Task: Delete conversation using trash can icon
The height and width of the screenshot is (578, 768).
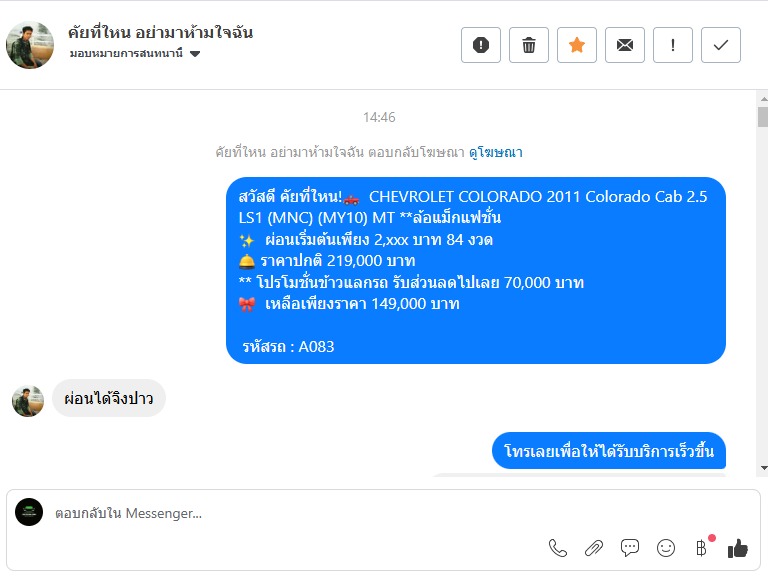Action: click(x=528, y=45)
